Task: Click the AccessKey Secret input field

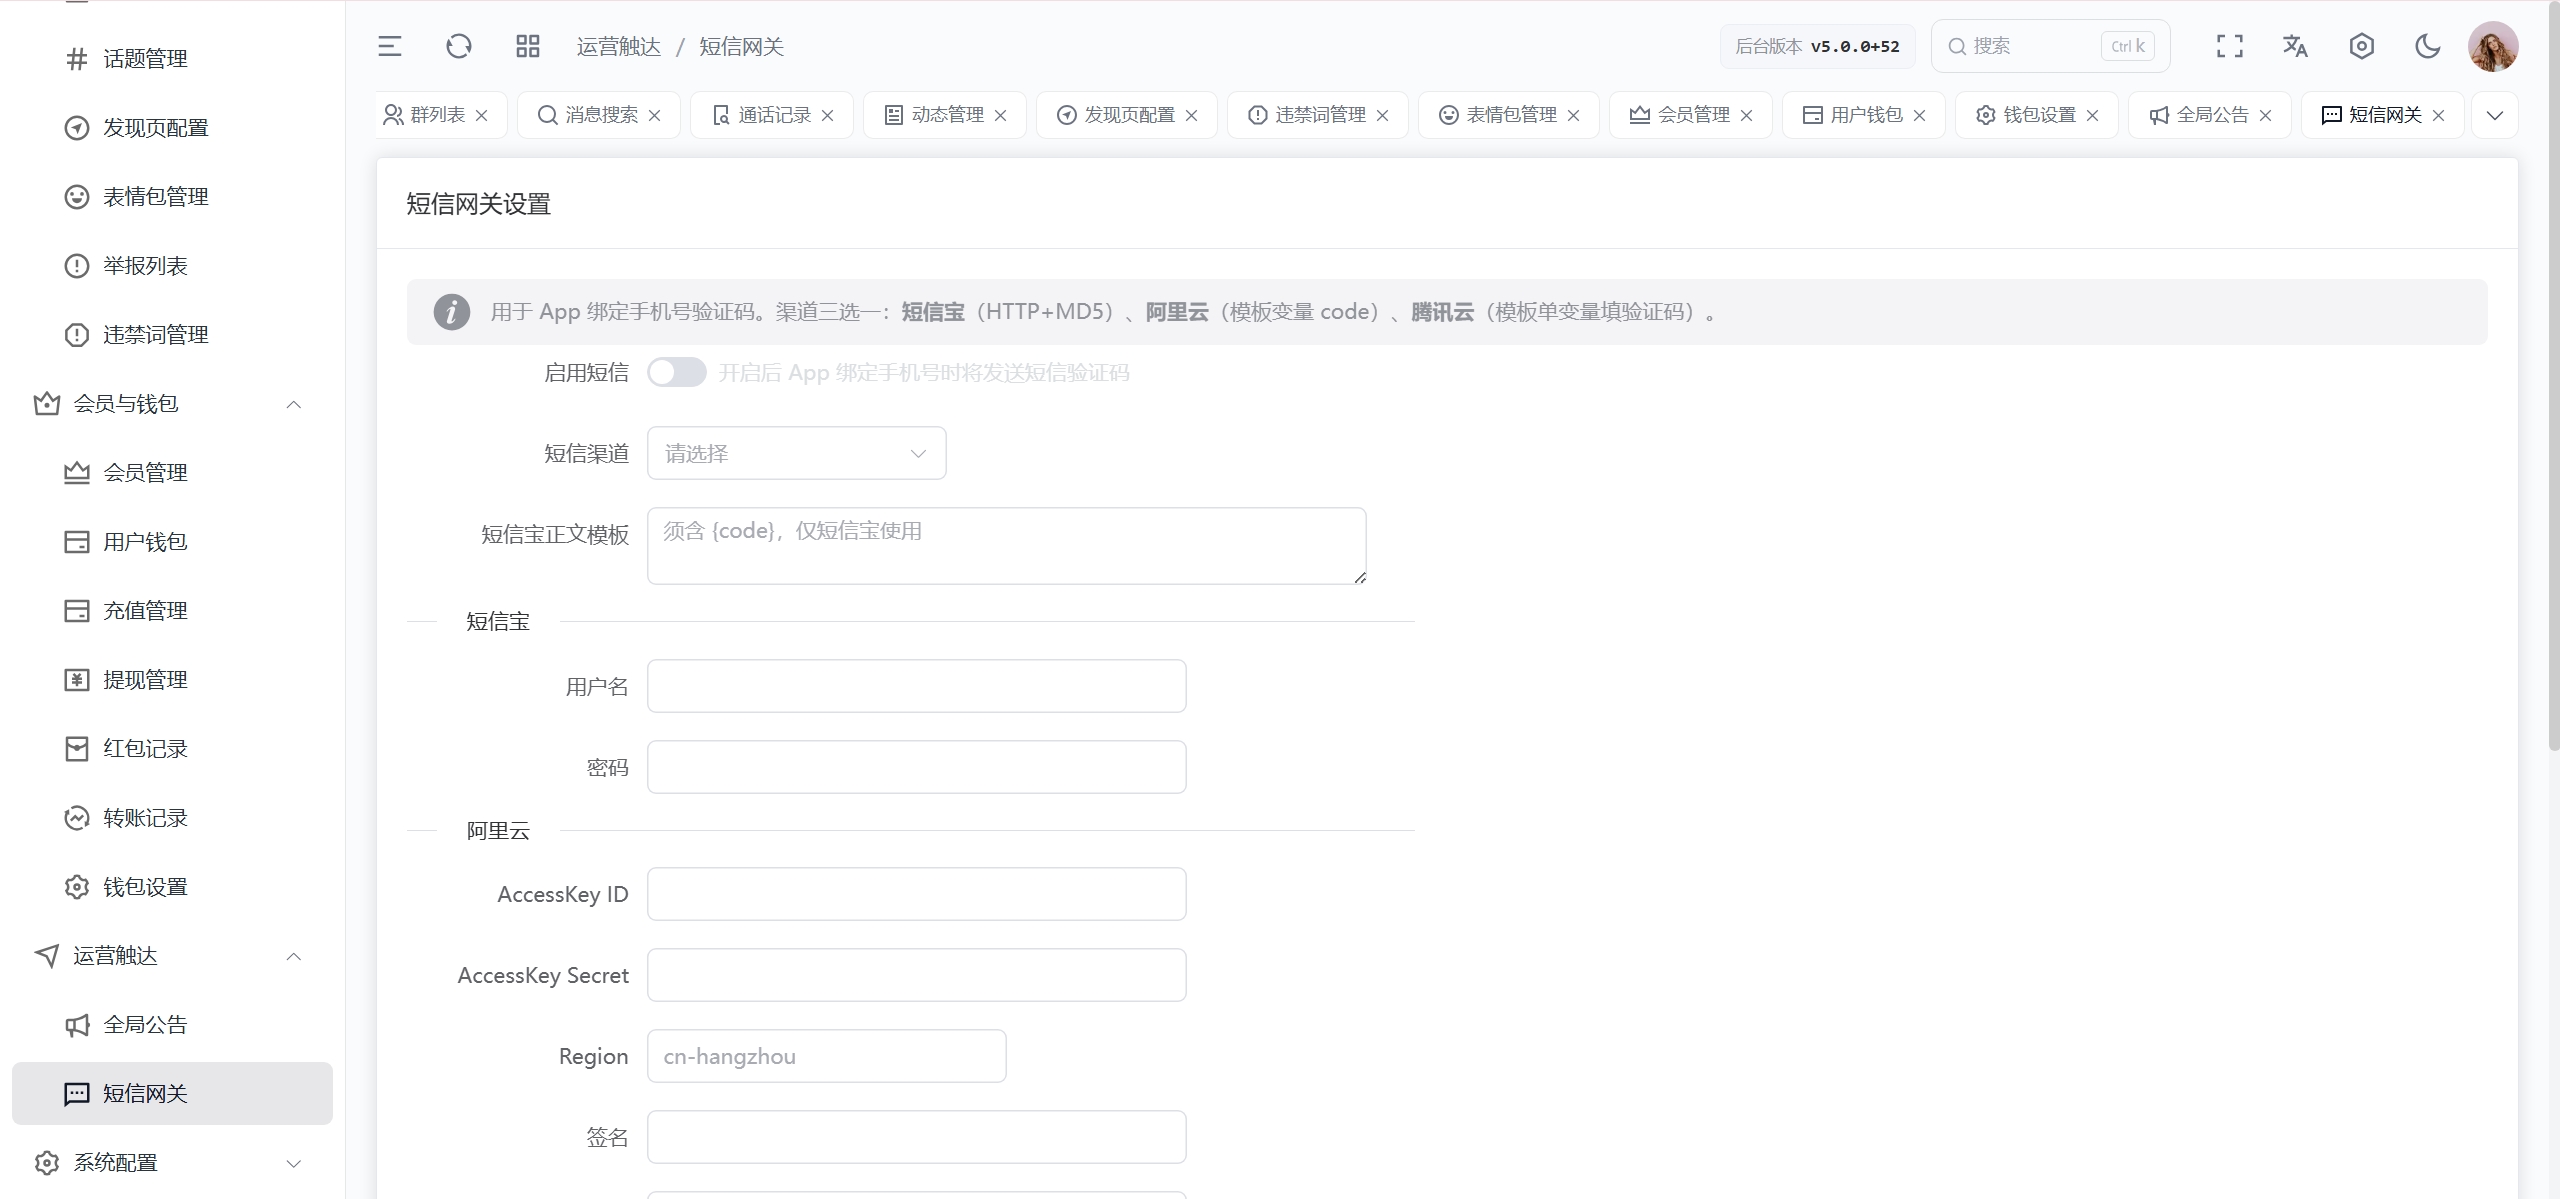Action: [917, 975]
